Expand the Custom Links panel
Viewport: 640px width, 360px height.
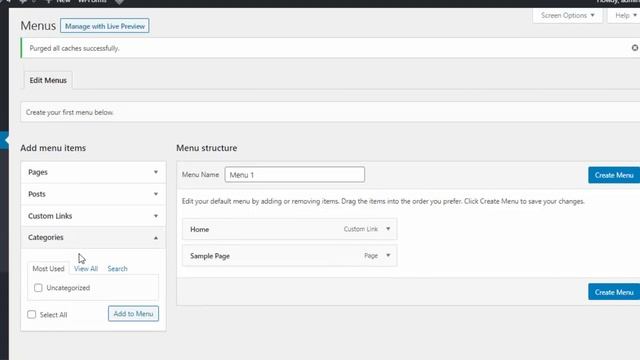93,216
